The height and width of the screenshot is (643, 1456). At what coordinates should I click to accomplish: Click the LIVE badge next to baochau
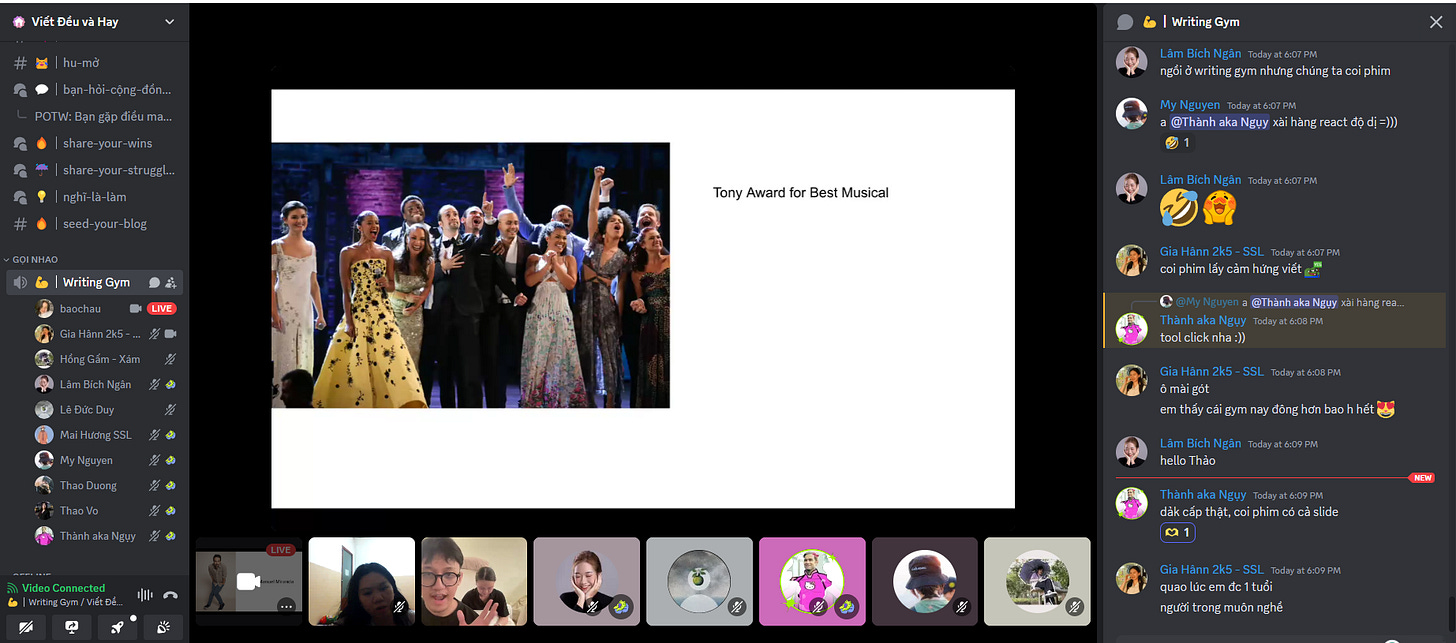point(161,308)
